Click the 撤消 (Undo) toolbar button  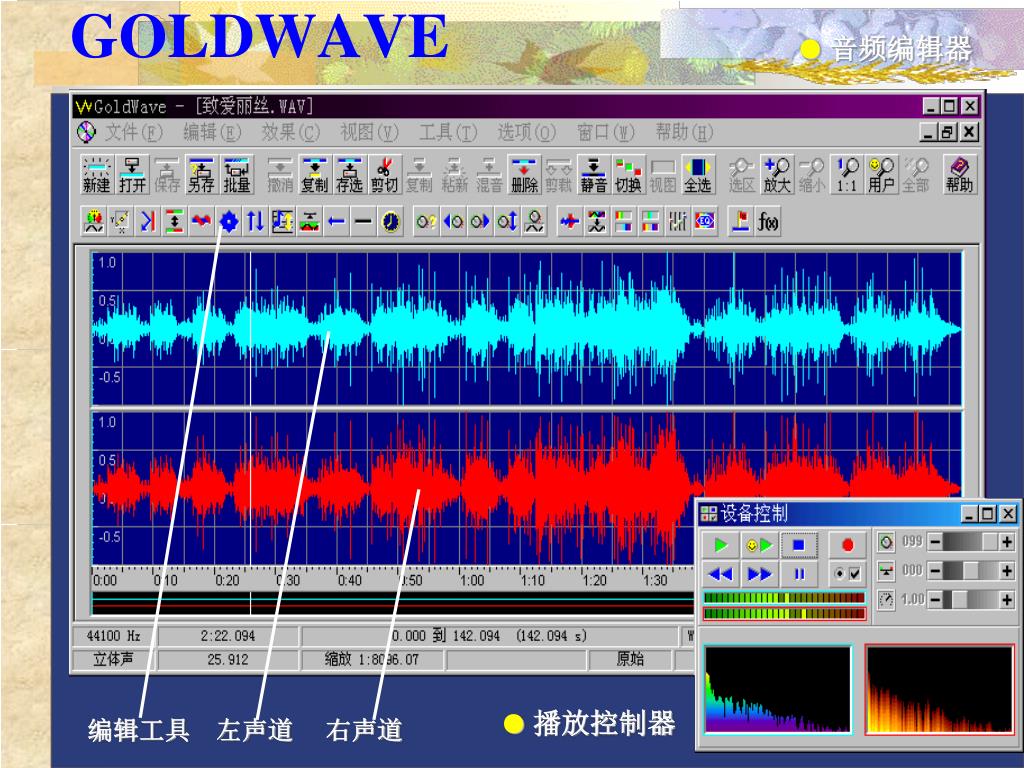point(280,174)
